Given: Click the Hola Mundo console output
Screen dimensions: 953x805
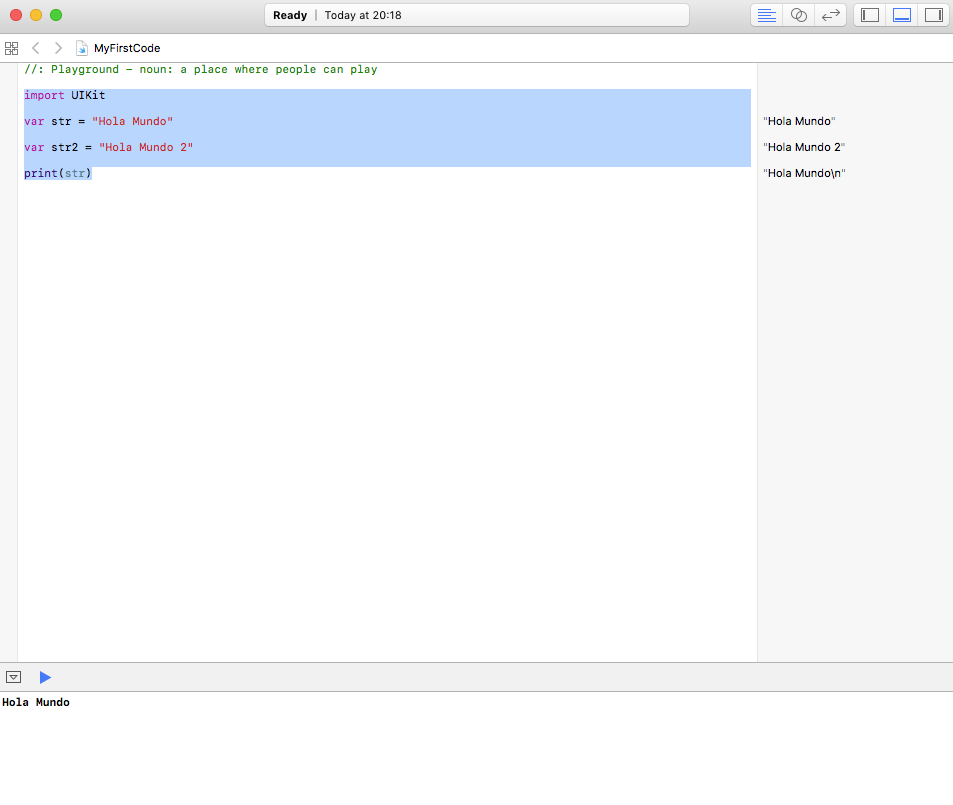Looking at the screenshot, I should pyautogui.click(x=36, y=702).
